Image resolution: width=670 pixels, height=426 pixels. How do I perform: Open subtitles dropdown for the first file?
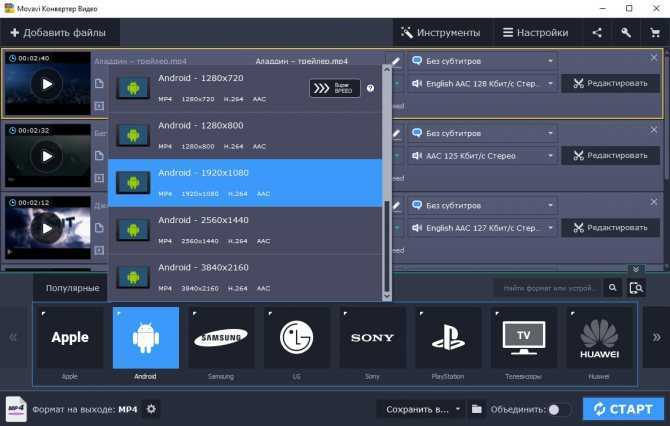[482, 61]
